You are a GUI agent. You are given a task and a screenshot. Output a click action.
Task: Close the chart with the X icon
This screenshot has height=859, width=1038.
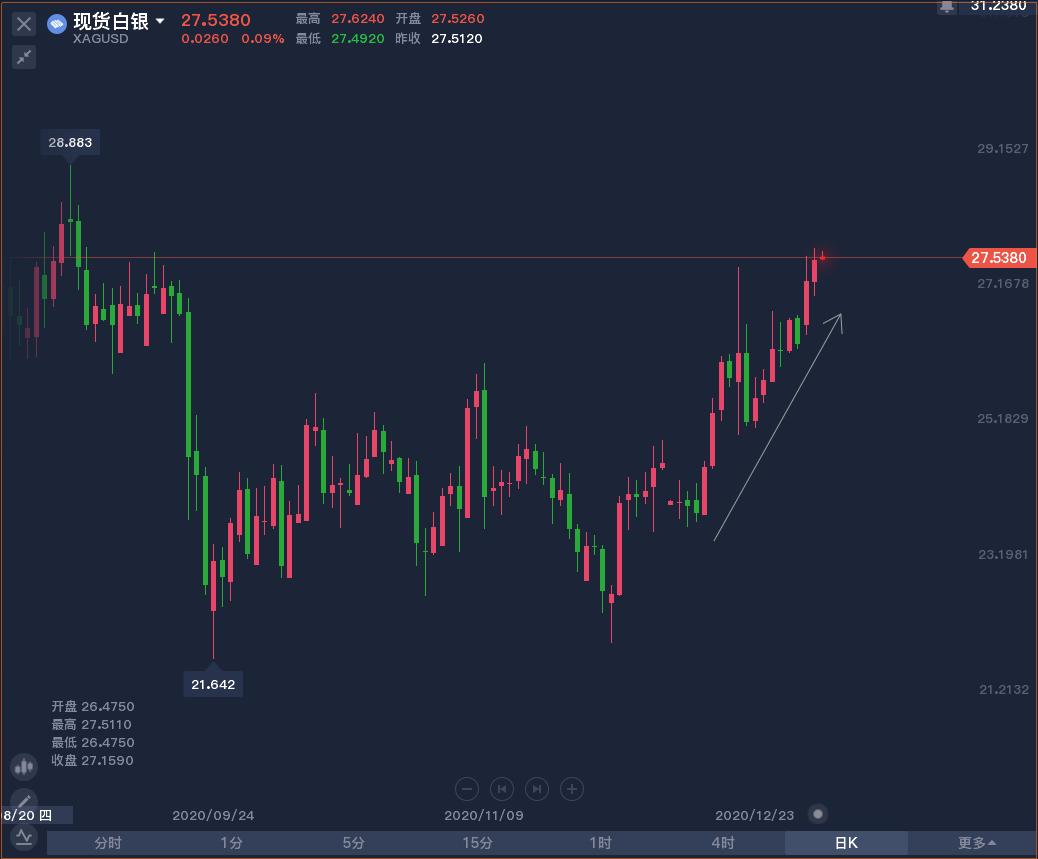[24, 24]
